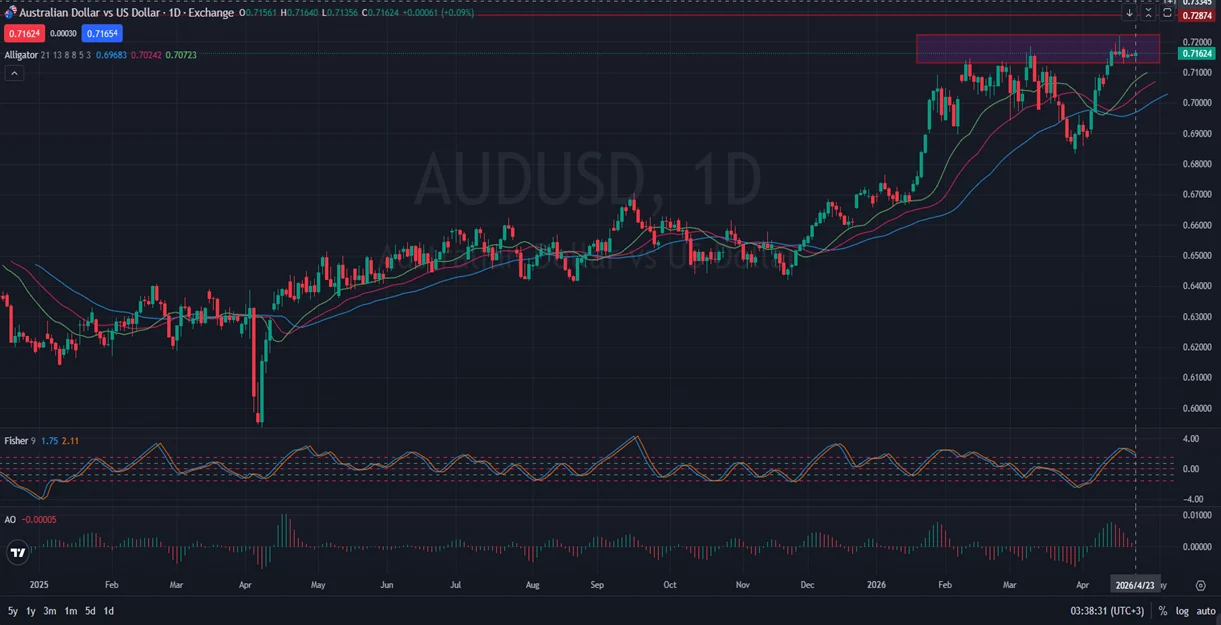Click the fullscreen bracket icon at top right

[x=1167, y=13]
